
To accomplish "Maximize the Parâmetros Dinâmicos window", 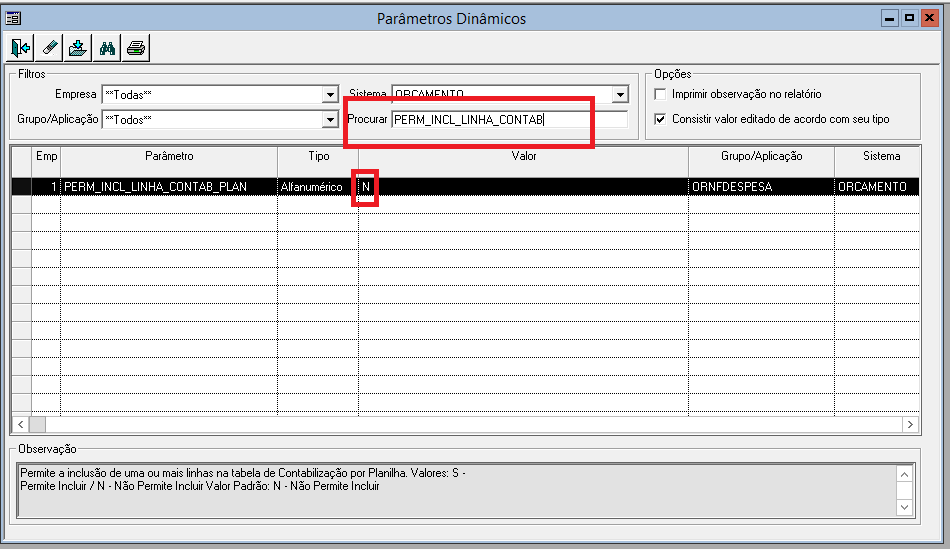I will coord(909,18).
